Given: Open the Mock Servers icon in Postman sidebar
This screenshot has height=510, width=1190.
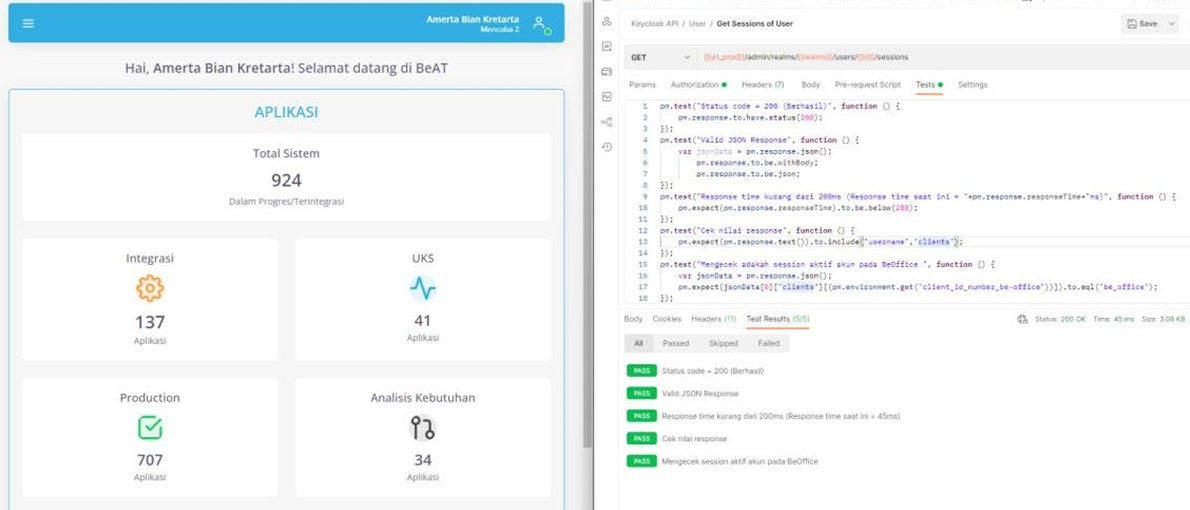Looking at the screenshot, I should point(606,72).
